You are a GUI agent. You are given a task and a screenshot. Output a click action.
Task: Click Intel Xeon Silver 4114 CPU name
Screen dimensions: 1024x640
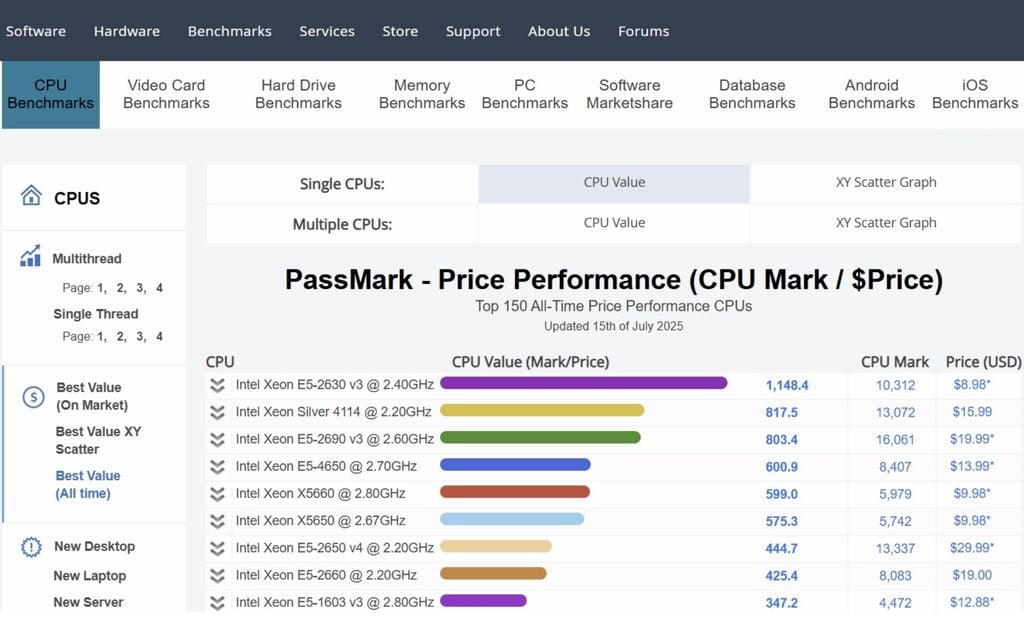point(334,412)
